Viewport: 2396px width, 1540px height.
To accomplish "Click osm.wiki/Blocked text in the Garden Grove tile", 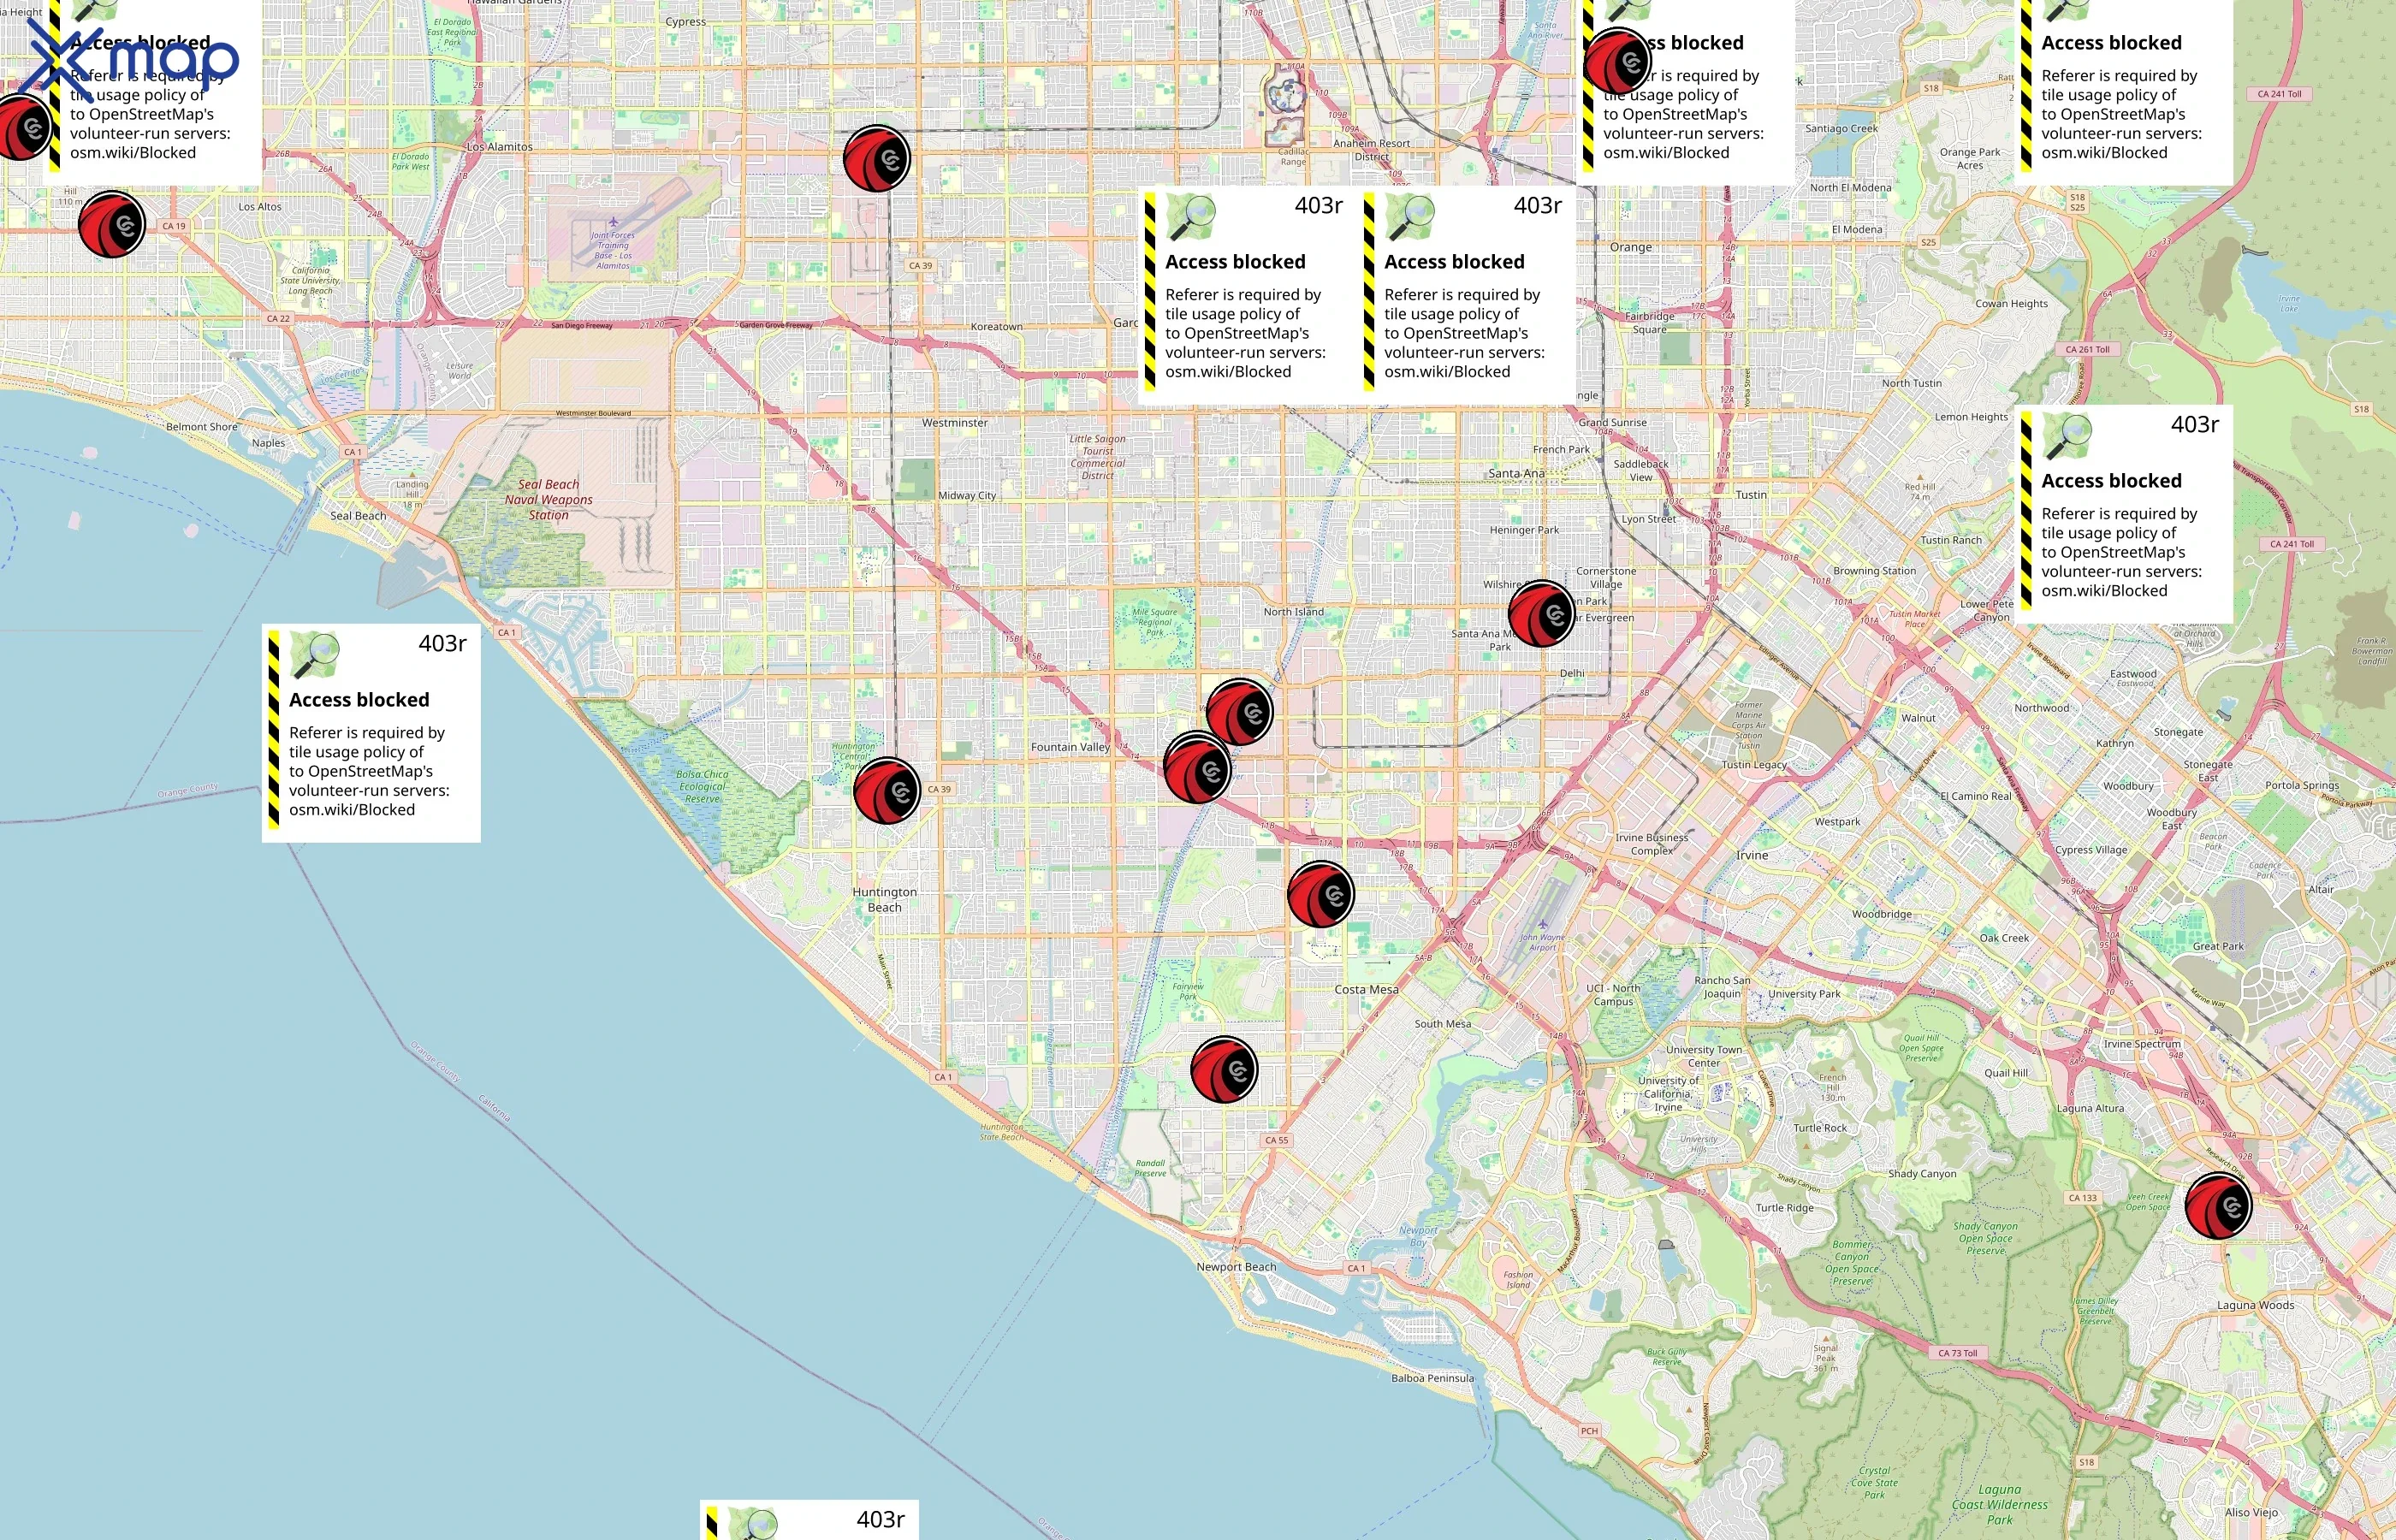I will 1228,372.
